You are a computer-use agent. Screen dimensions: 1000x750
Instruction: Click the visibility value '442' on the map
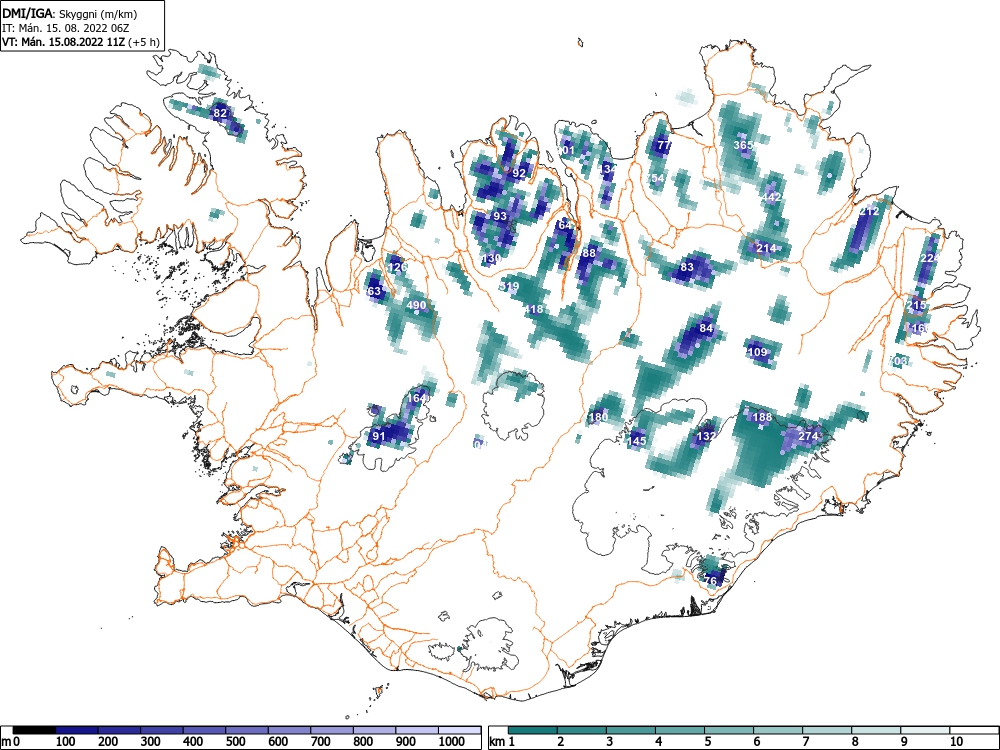click(x=771, y=197)
